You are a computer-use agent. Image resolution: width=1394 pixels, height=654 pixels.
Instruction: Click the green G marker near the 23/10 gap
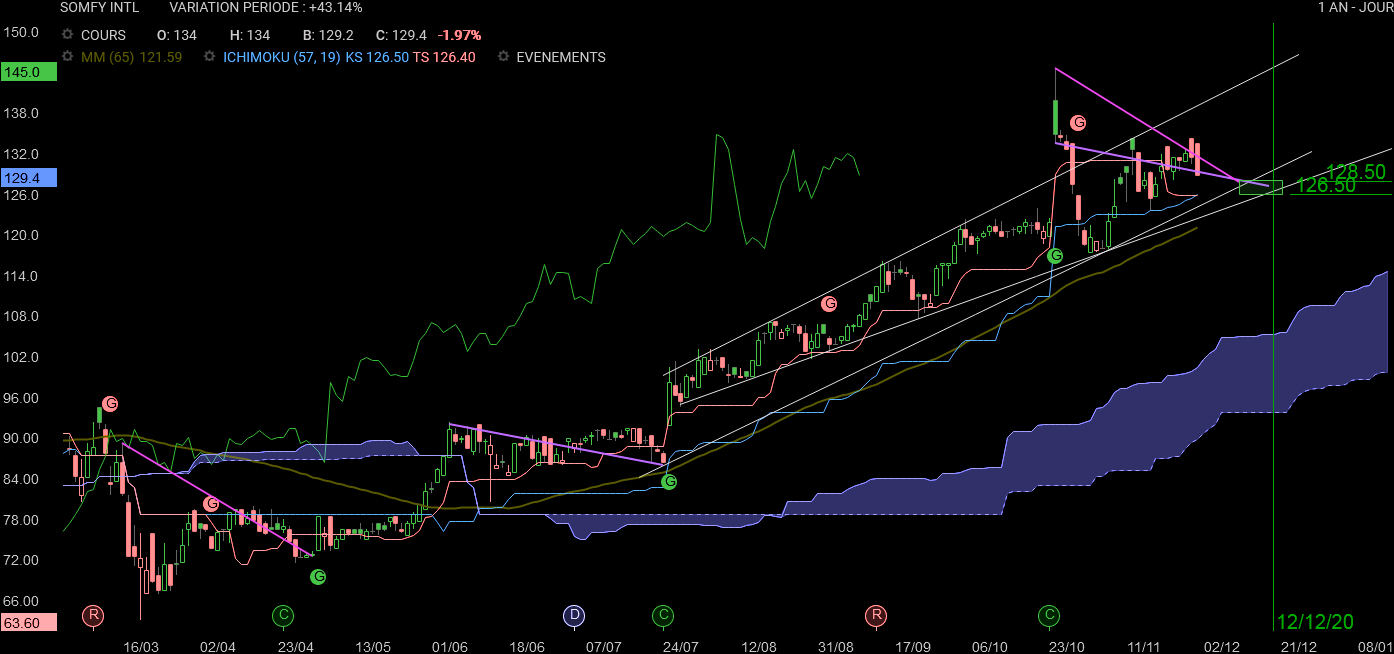point(1055,256)
